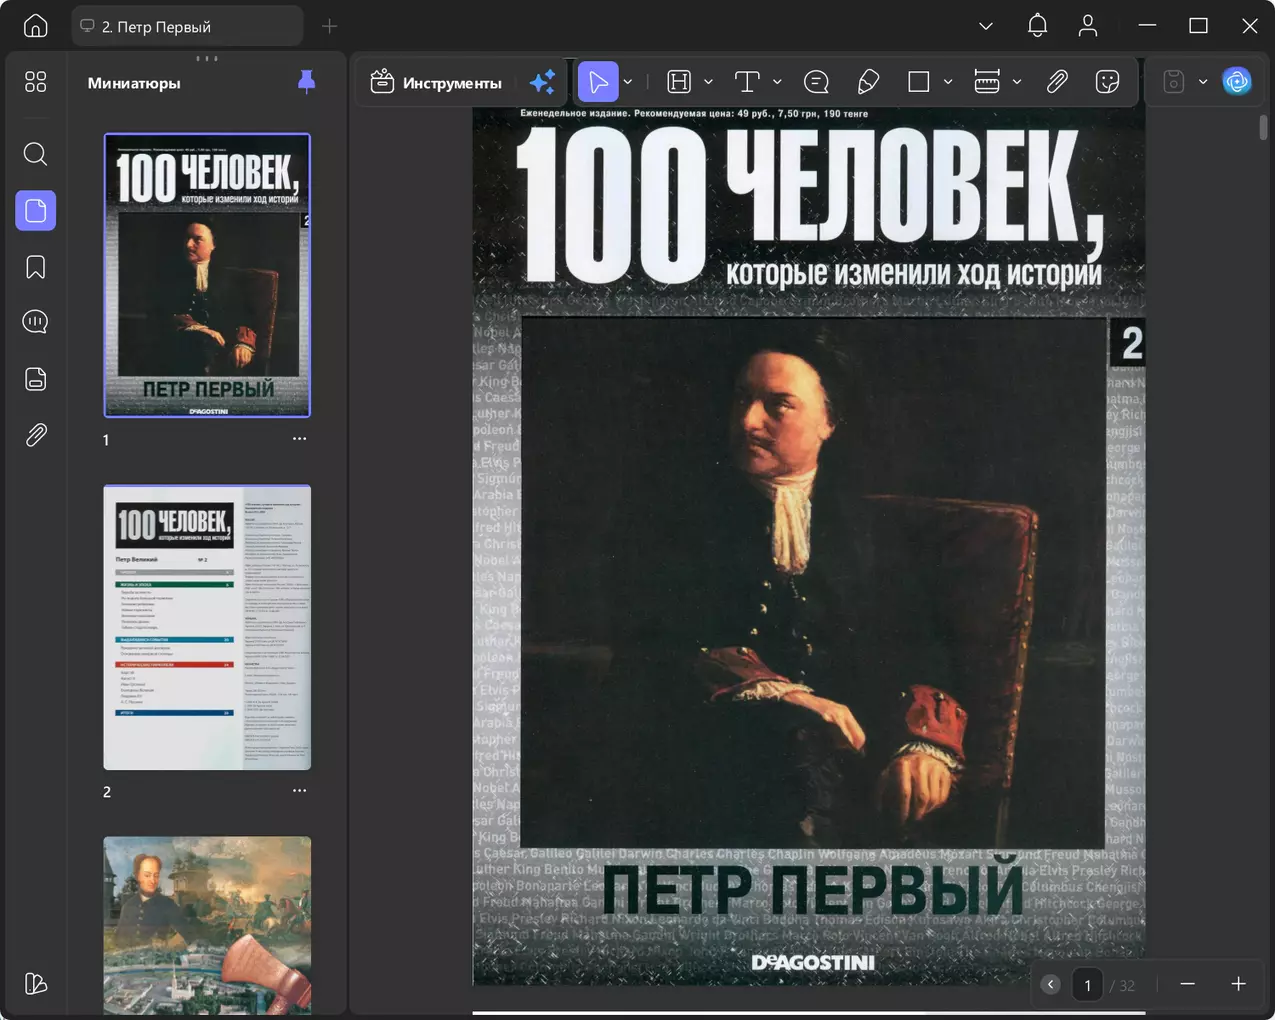The height and width of the screenshot is (1020, 1275).
Task: Open the bookmarks panel icon
Action: tap(35, 267)
